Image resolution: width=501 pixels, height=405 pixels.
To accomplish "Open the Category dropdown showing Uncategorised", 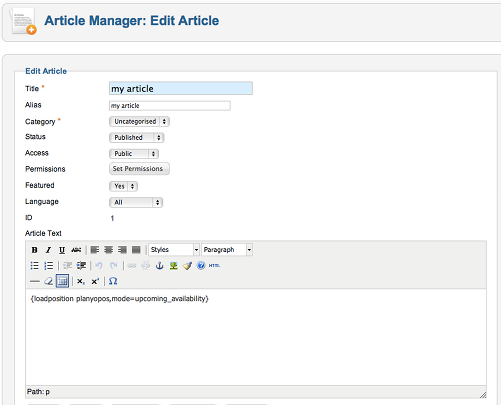I will click(x=139, y=121).
